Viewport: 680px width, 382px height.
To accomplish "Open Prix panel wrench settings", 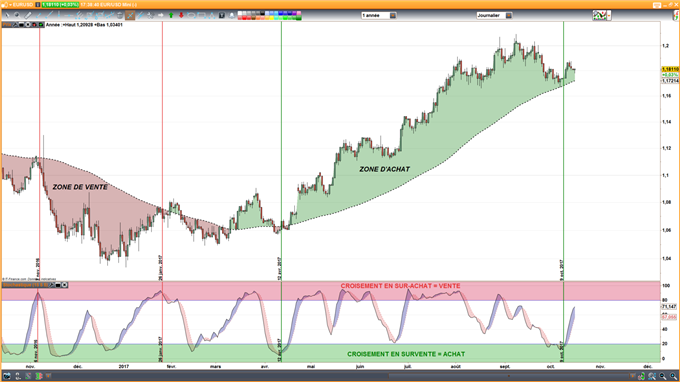I will click(15, 25).
